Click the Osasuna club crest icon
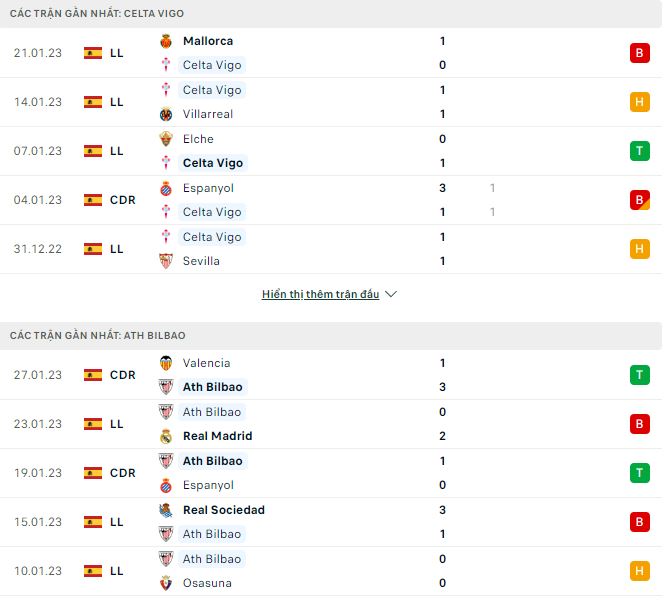This screenshot has width=668, height=601. tap(166, 583)
